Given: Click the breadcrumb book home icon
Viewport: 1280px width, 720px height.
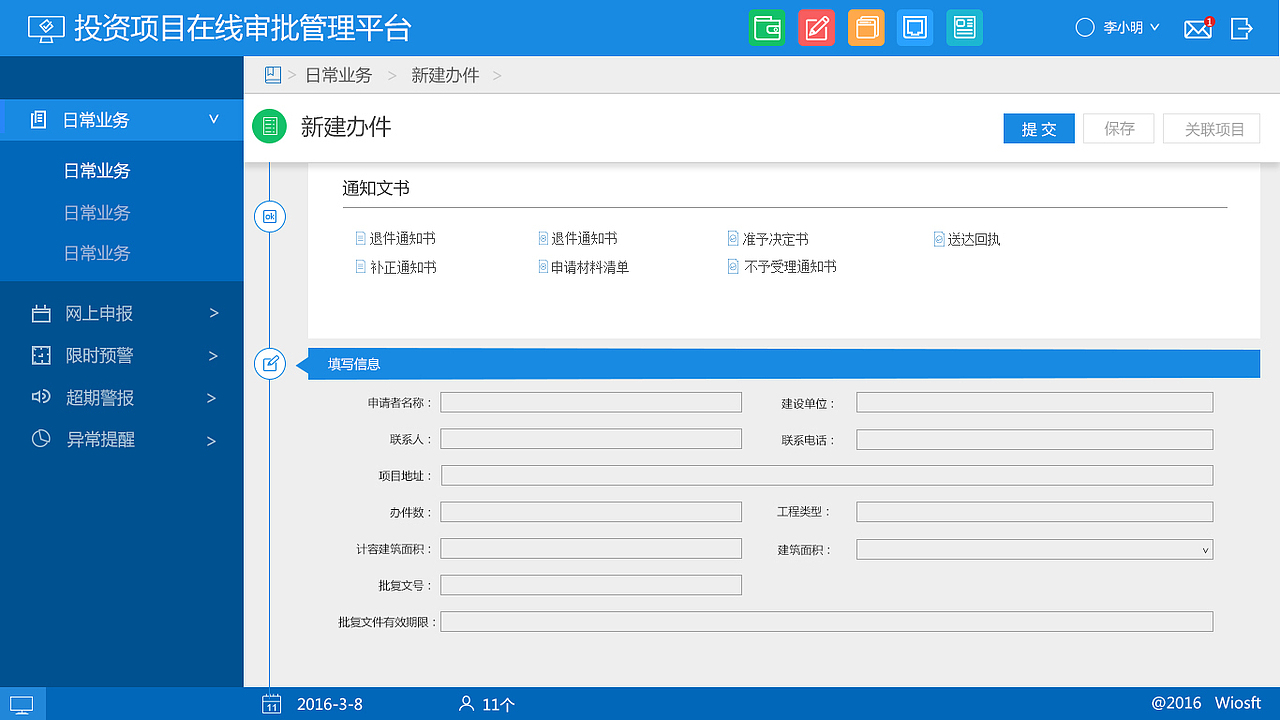Looking at the screenshot, I should (272, 75).
